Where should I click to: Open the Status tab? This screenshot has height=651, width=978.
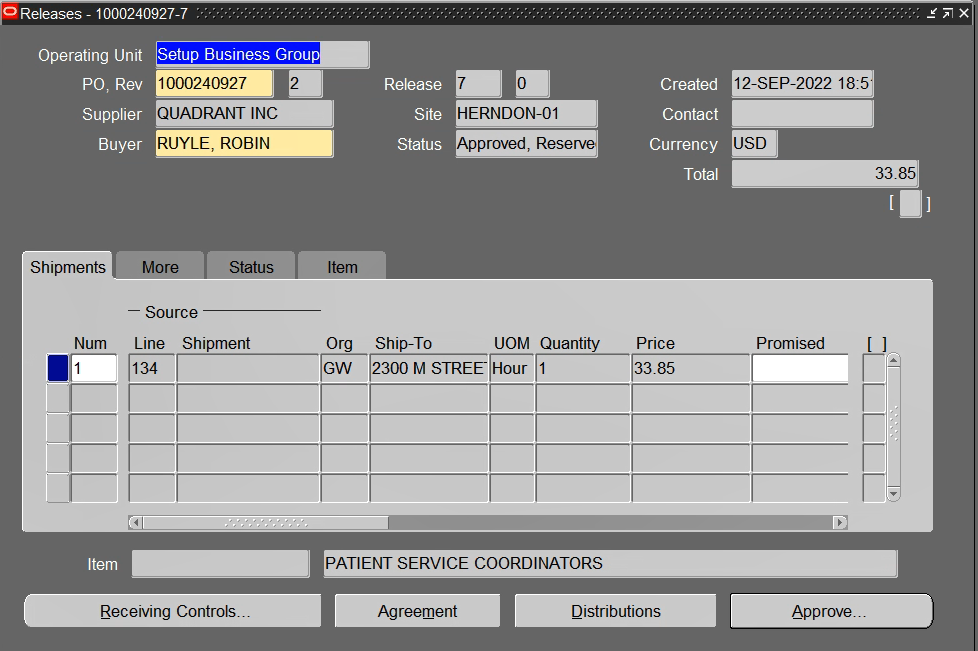251,267
